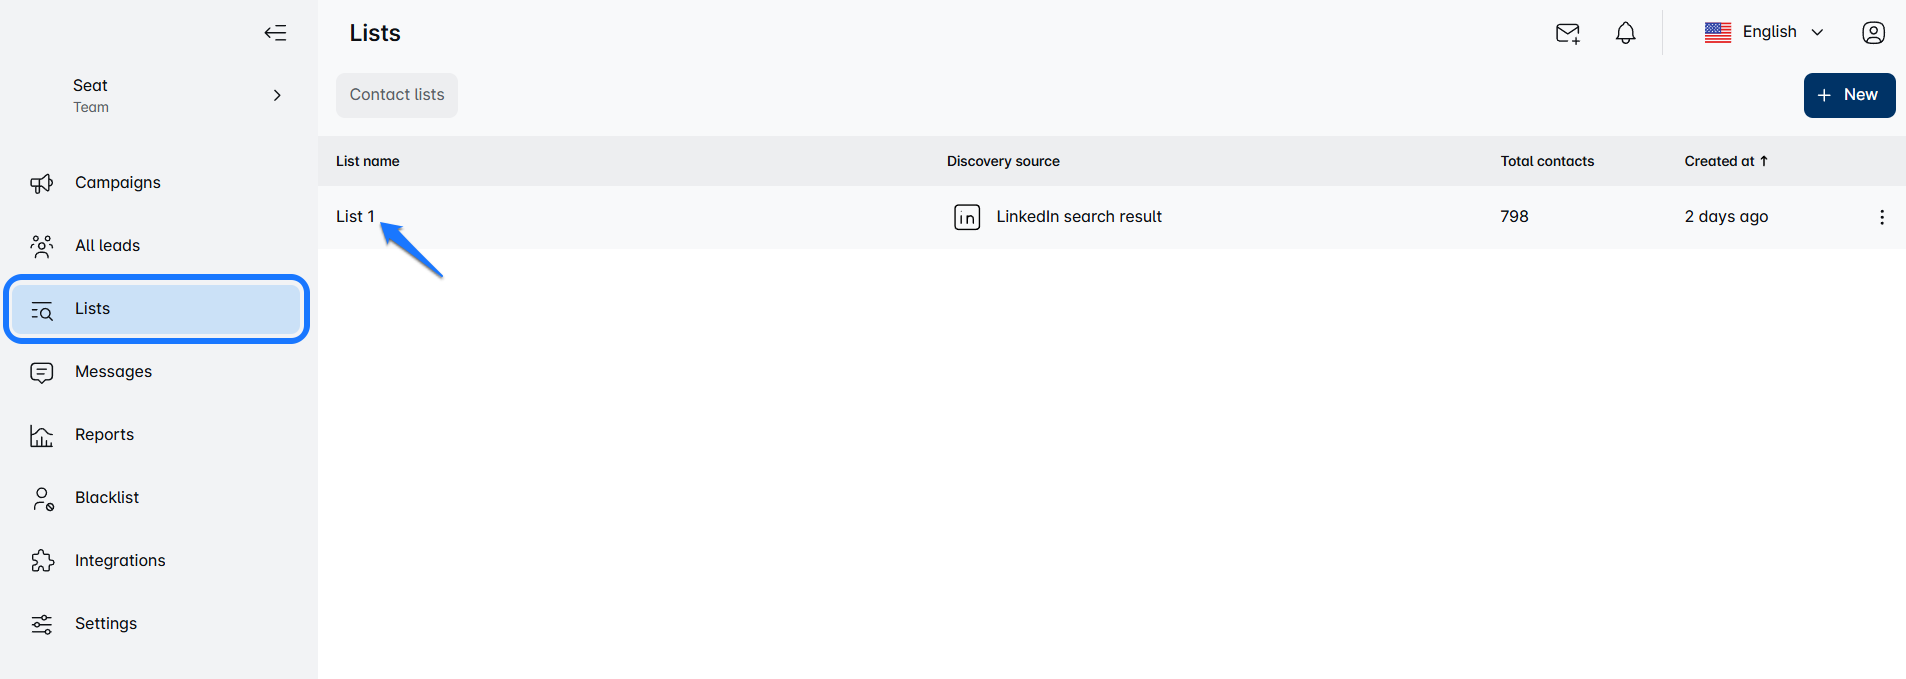Click the Total contacts column header
The image size is (1906, 679).
1546,161
